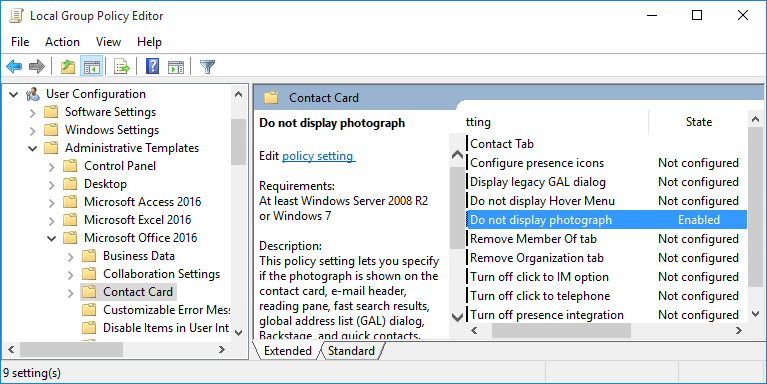Expand the Contact Card tree node
The width and height of the screenshot is (767, 384).
(x=71, y=293)
